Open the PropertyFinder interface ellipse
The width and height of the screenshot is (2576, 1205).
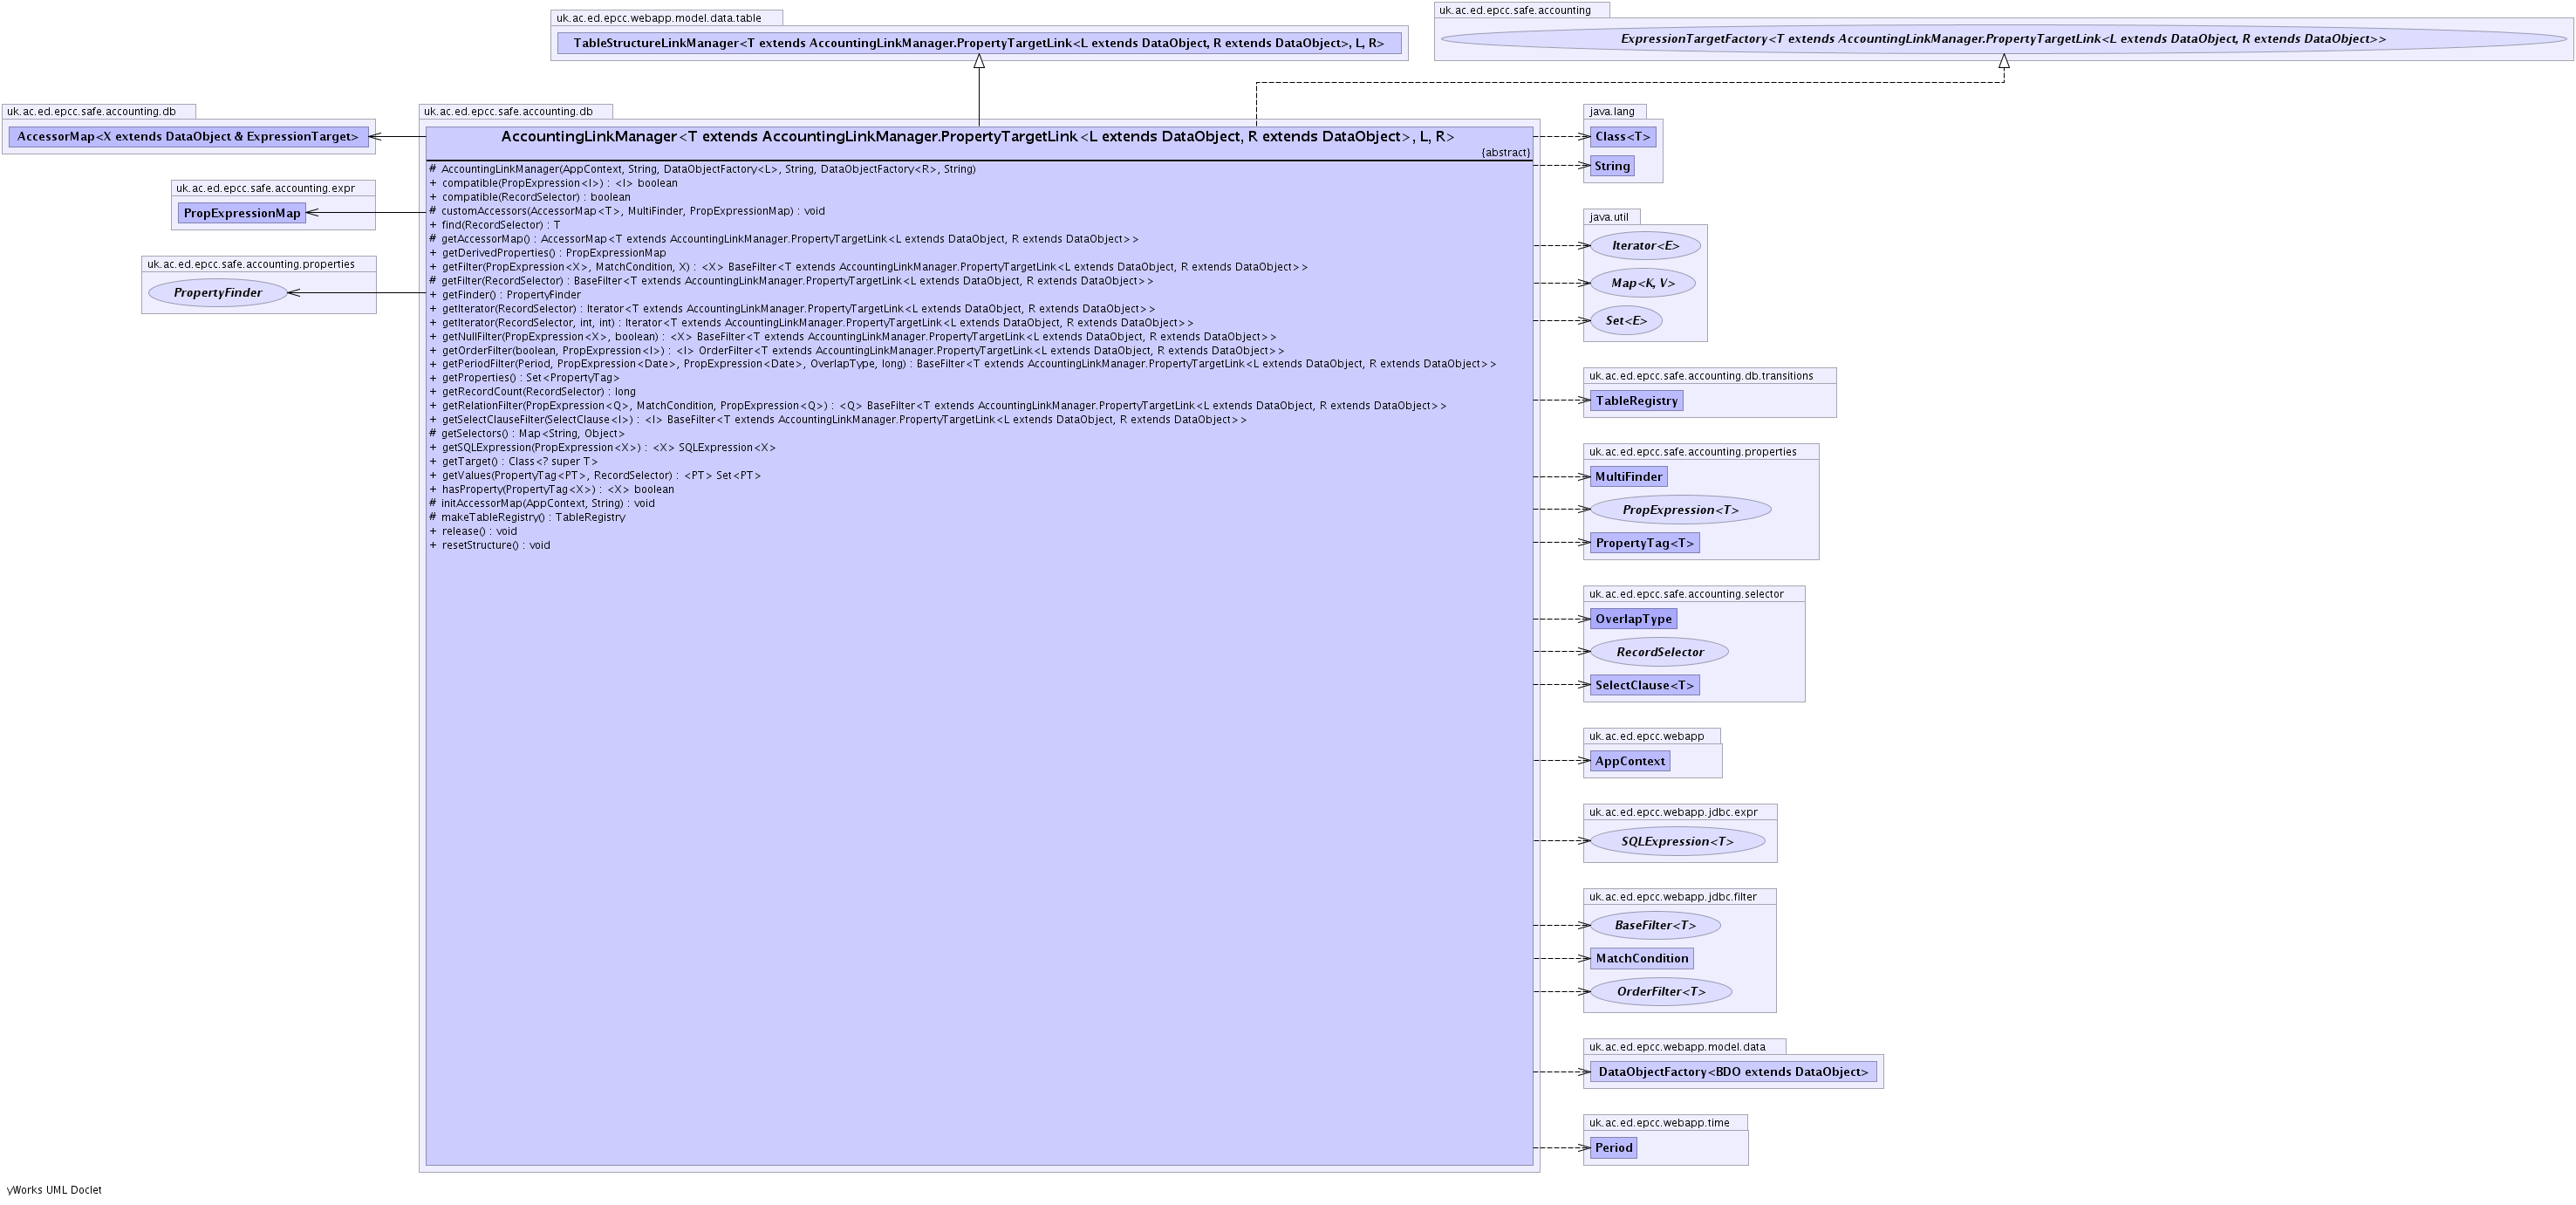click(218, 293)
